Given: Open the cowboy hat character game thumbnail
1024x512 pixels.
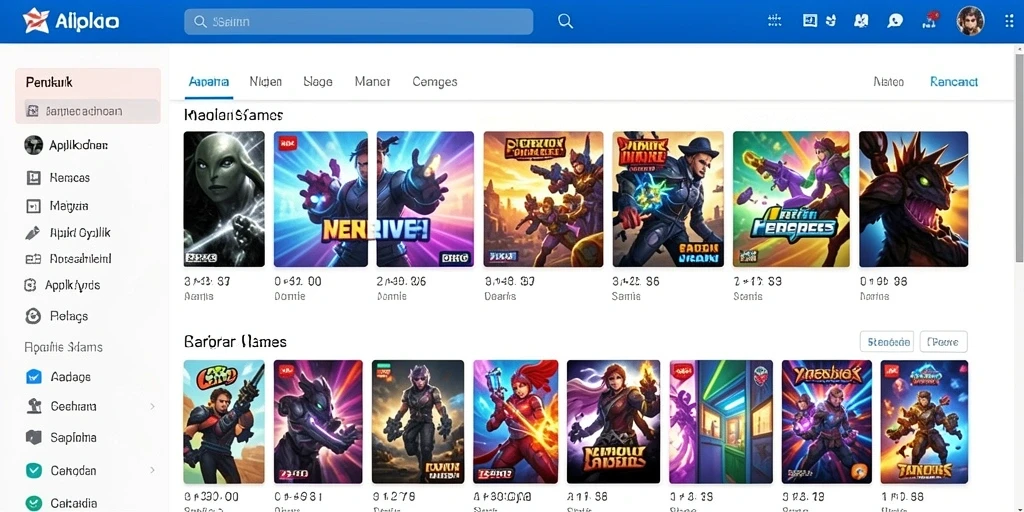Looking at the screenshot, I should [668, 199].
